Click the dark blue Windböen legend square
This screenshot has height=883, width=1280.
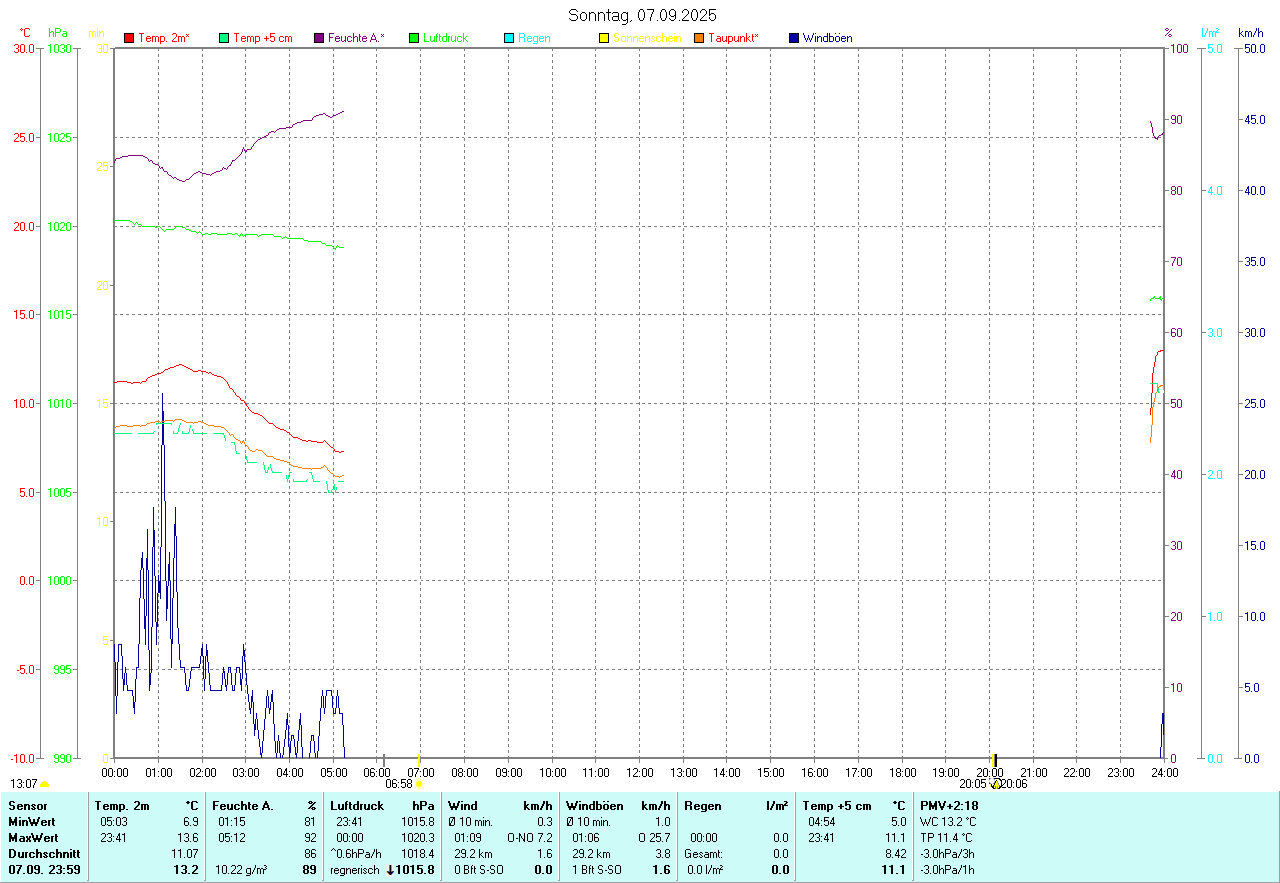(x=794, y=38)
